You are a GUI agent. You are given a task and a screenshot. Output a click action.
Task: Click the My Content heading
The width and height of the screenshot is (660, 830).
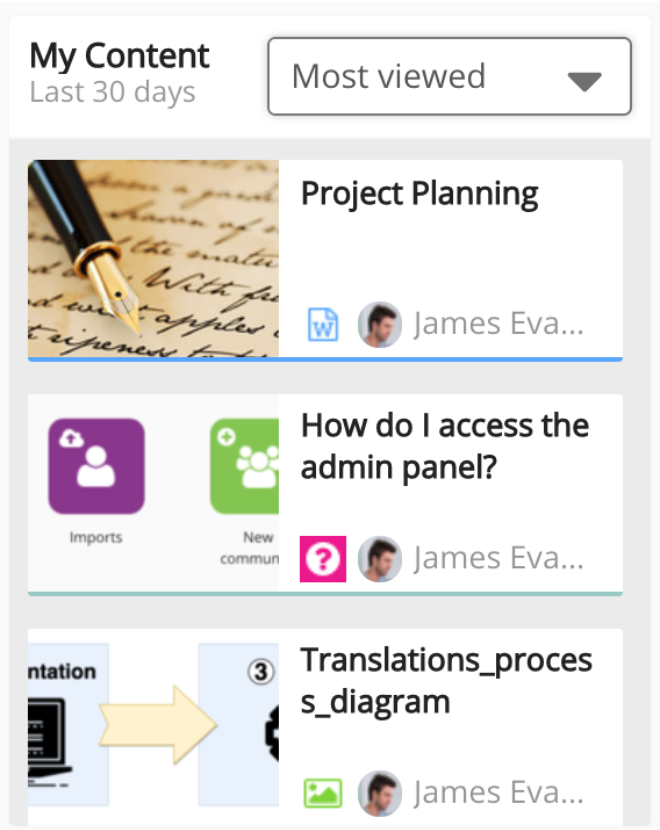[120, 56]
